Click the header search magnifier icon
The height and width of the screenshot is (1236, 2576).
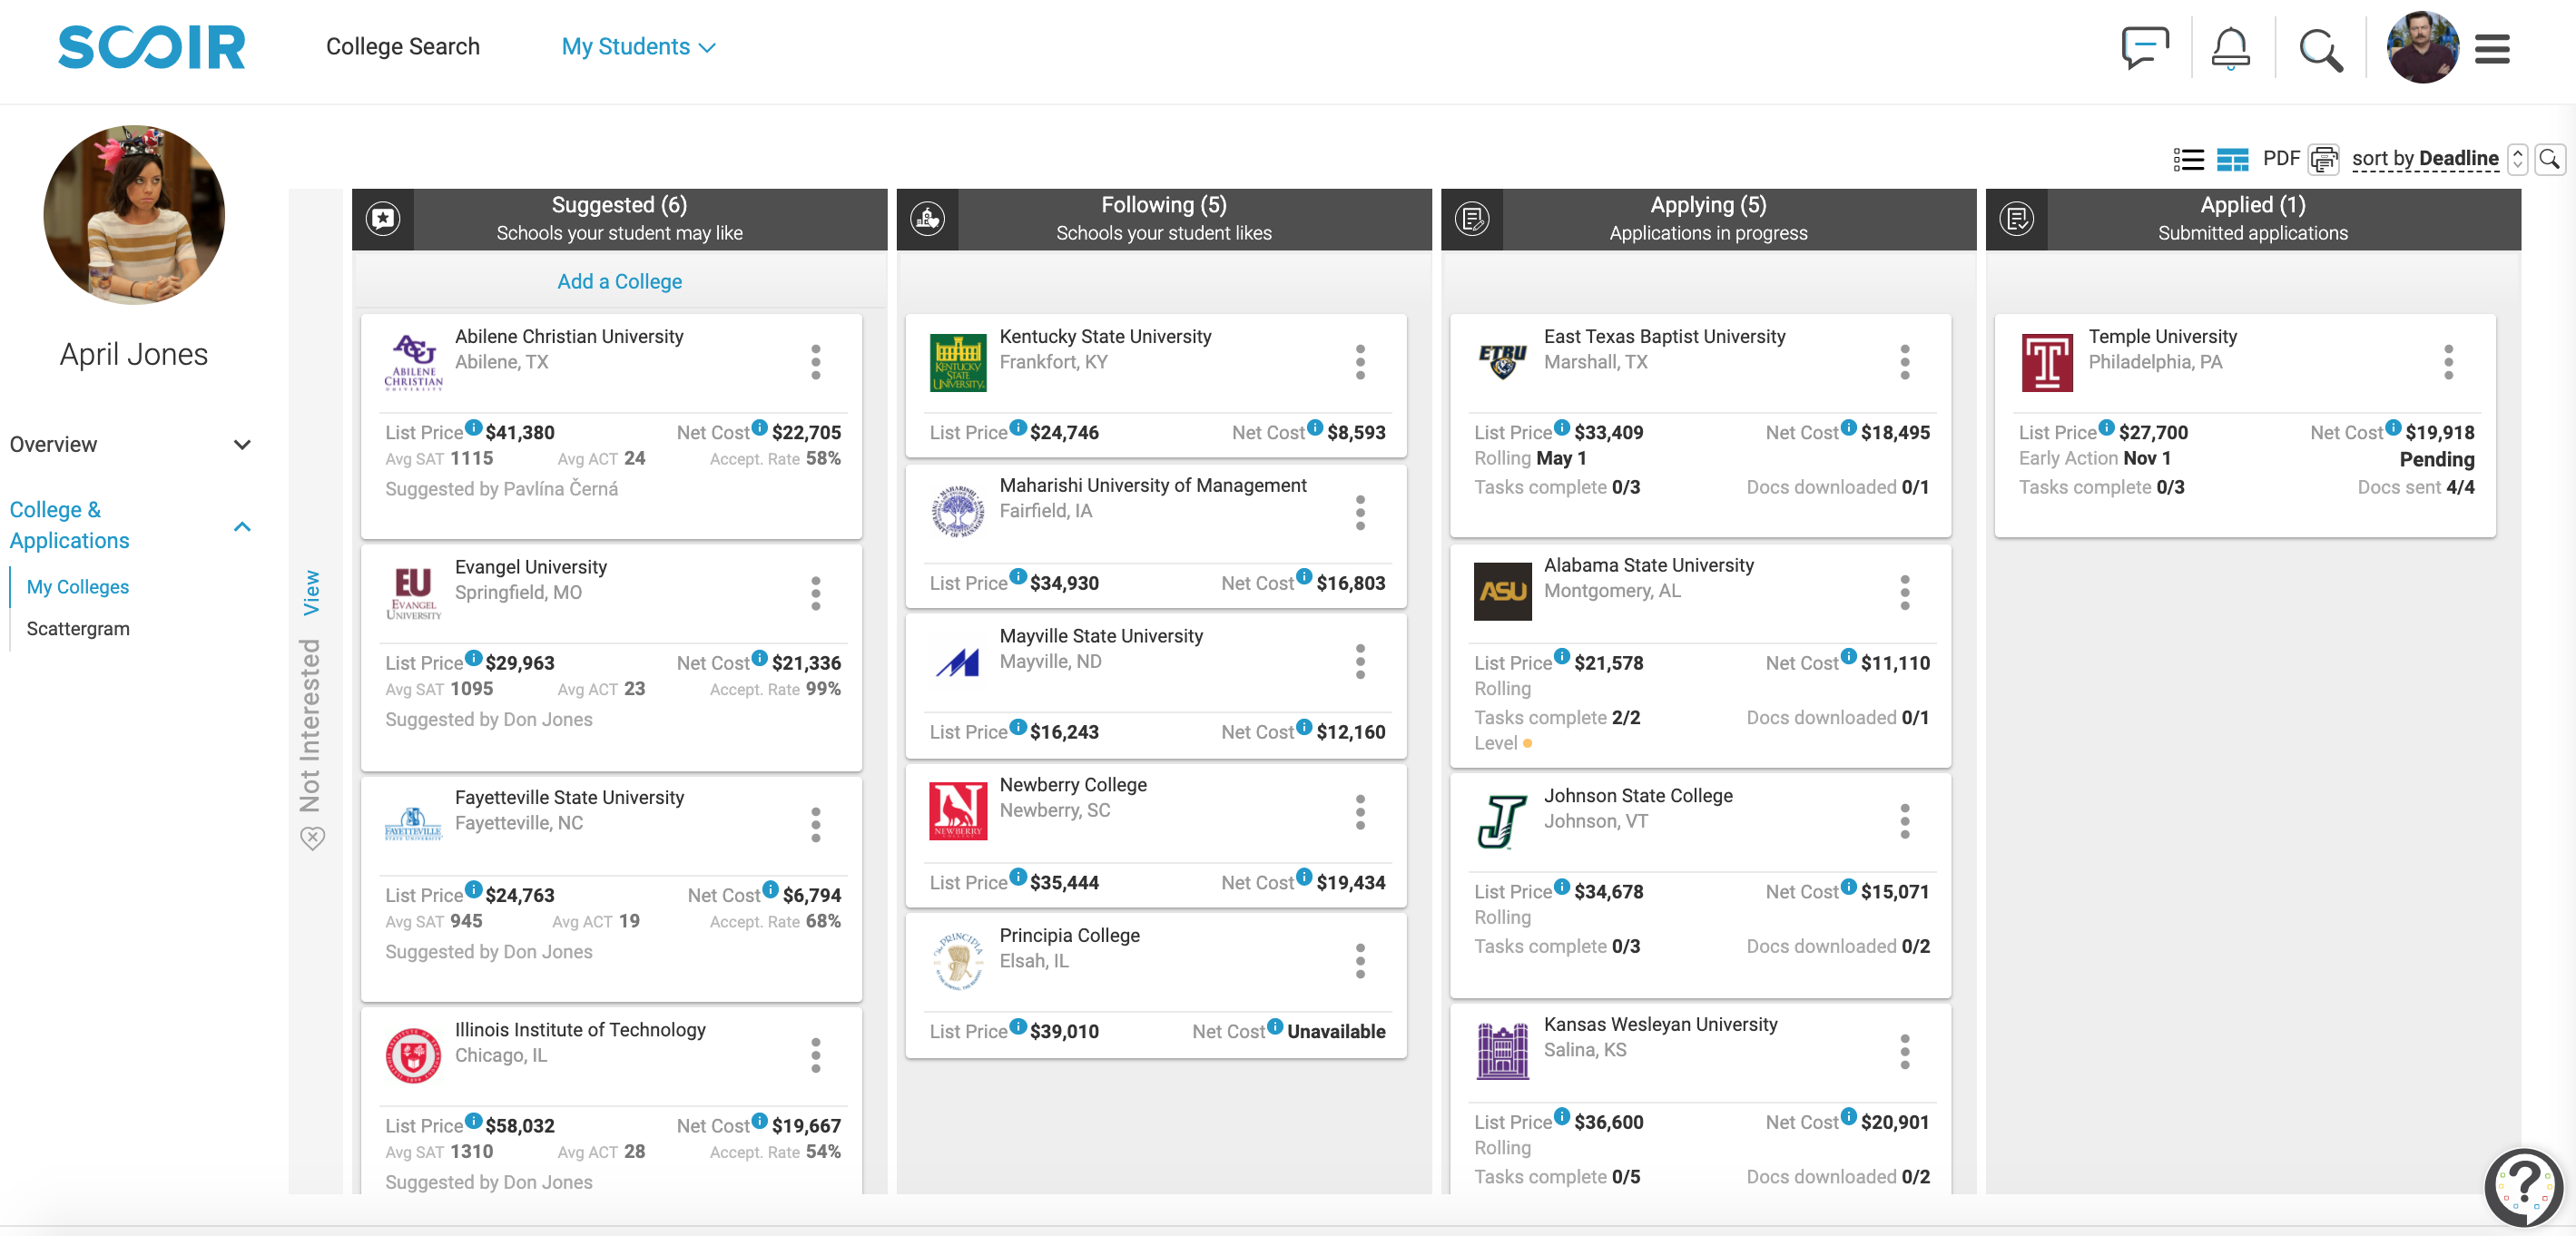click(2321, 49)
